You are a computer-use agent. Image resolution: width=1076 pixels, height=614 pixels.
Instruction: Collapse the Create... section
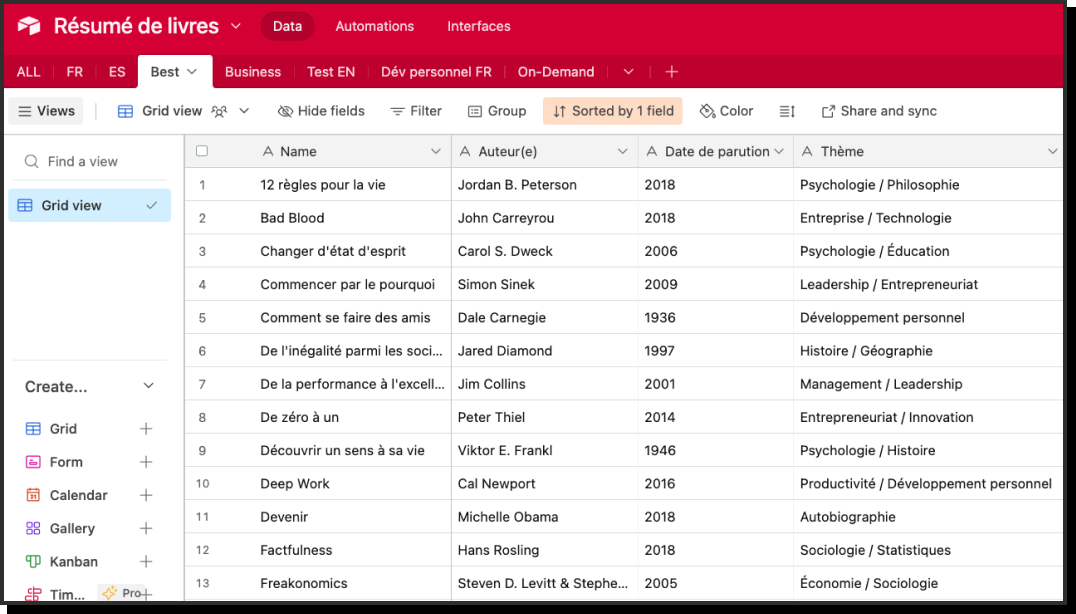[148, 386]
